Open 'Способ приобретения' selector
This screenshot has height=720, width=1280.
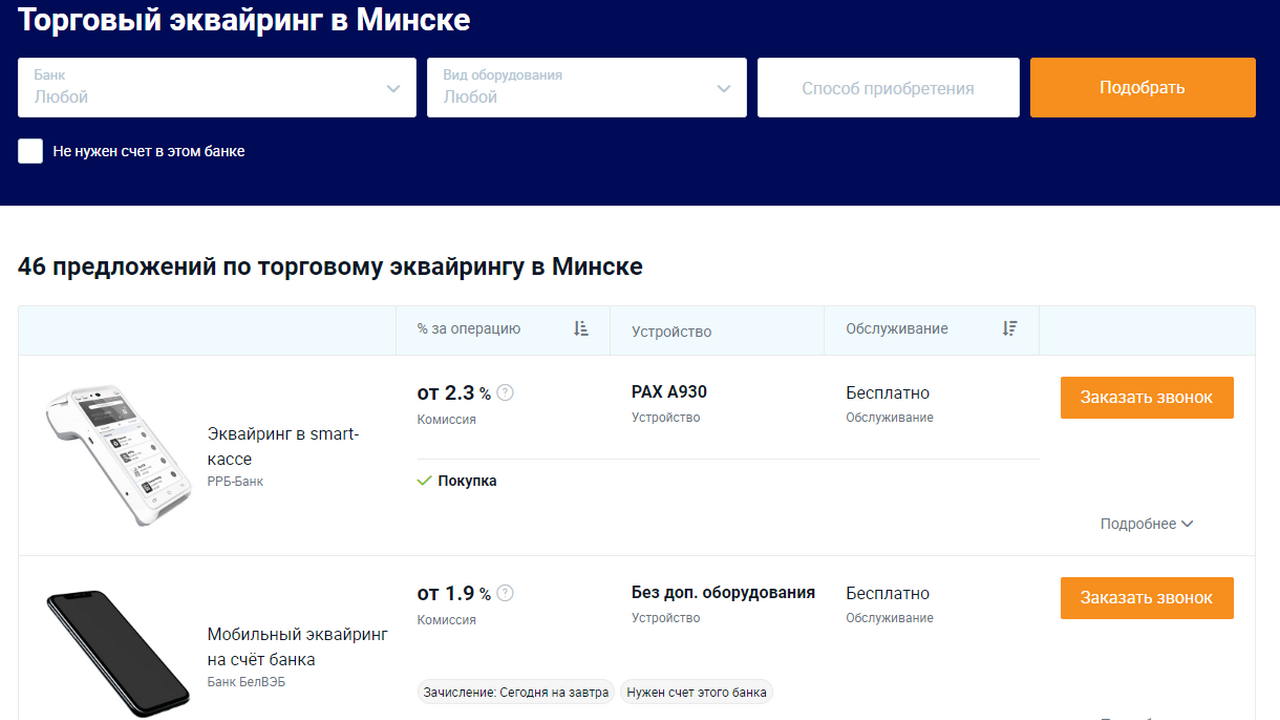[x=888, y=88]
